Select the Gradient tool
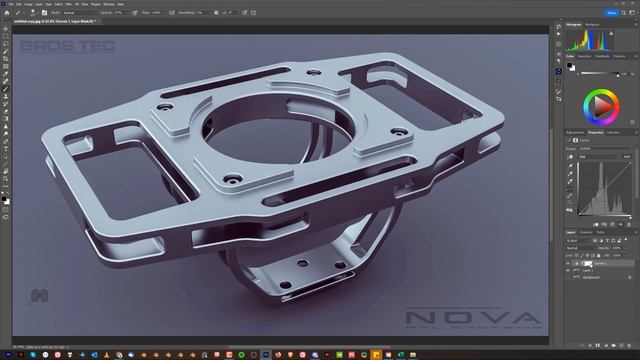The image size is (640, 360). click(5, 118)
